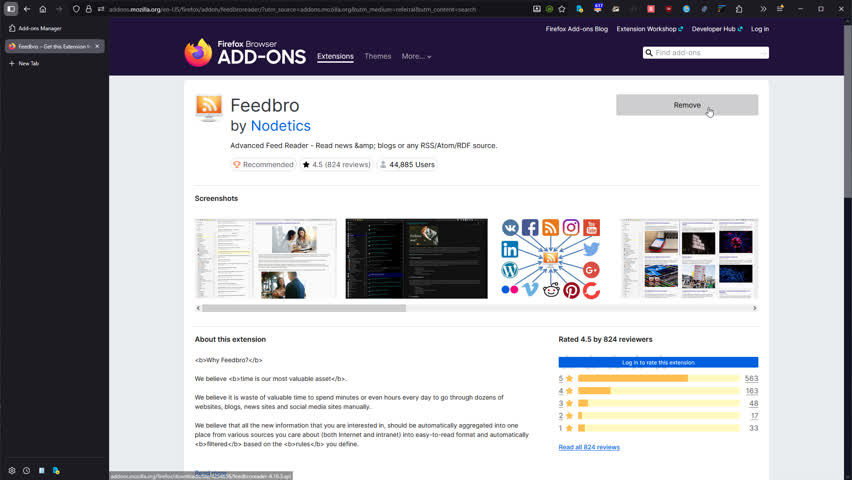
Task: Open sidebar settings gear icon
Action: 12,470
